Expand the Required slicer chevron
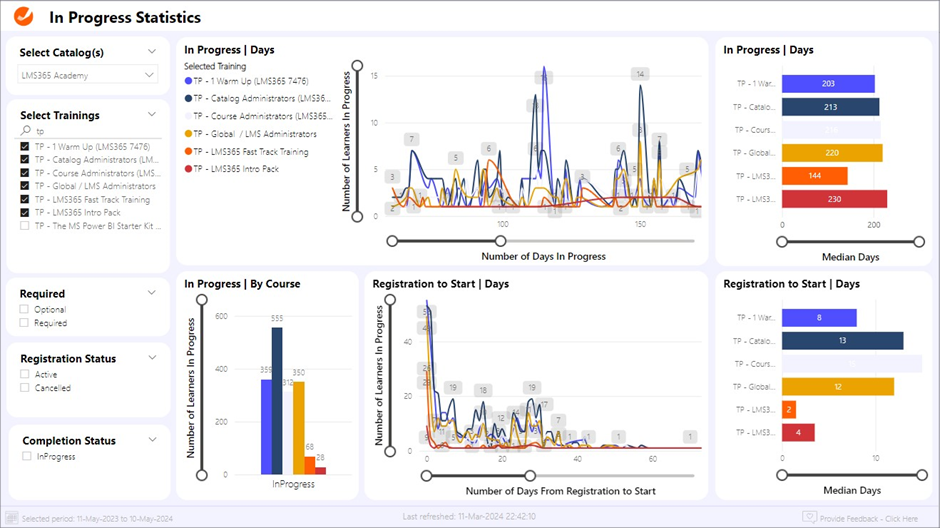This screenshot has height=528, width=940. pos(152,293)
